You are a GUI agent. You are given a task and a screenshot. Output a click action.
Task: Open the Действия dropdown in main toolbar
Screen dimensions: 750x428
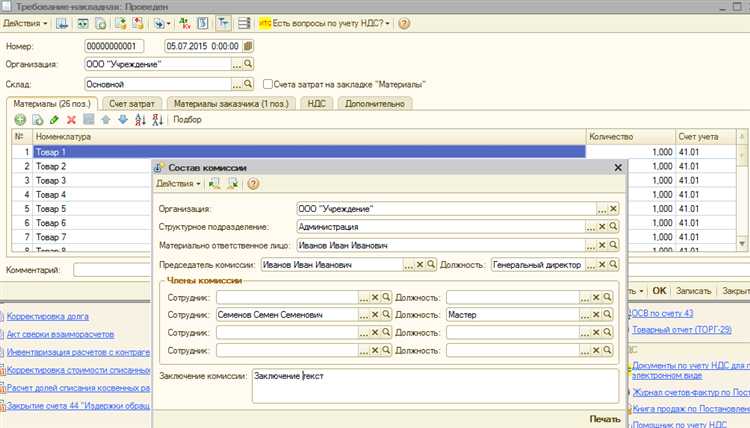click(23, 23)
